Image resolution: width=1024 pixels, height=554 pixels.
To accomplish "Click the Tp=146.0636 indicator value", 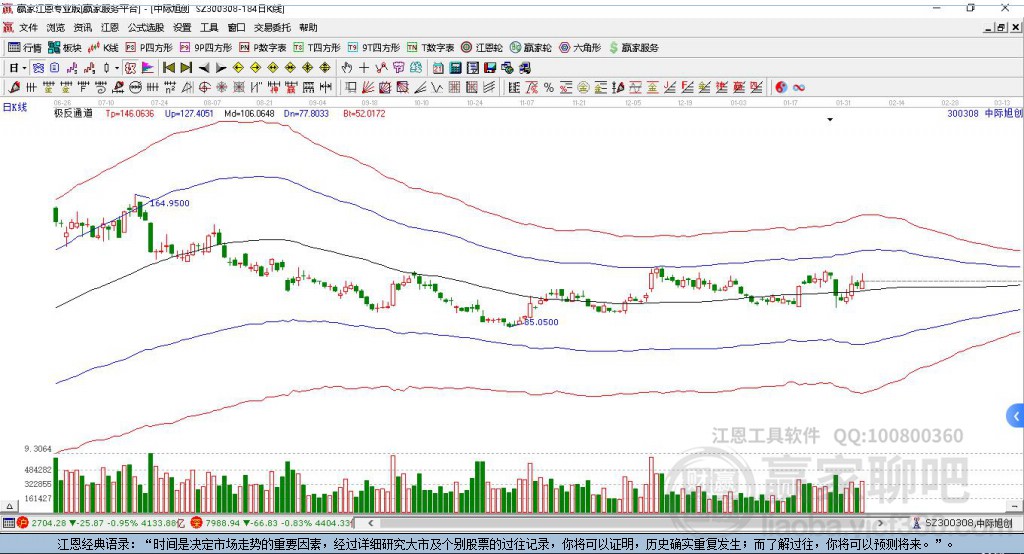I will (129, 113).
